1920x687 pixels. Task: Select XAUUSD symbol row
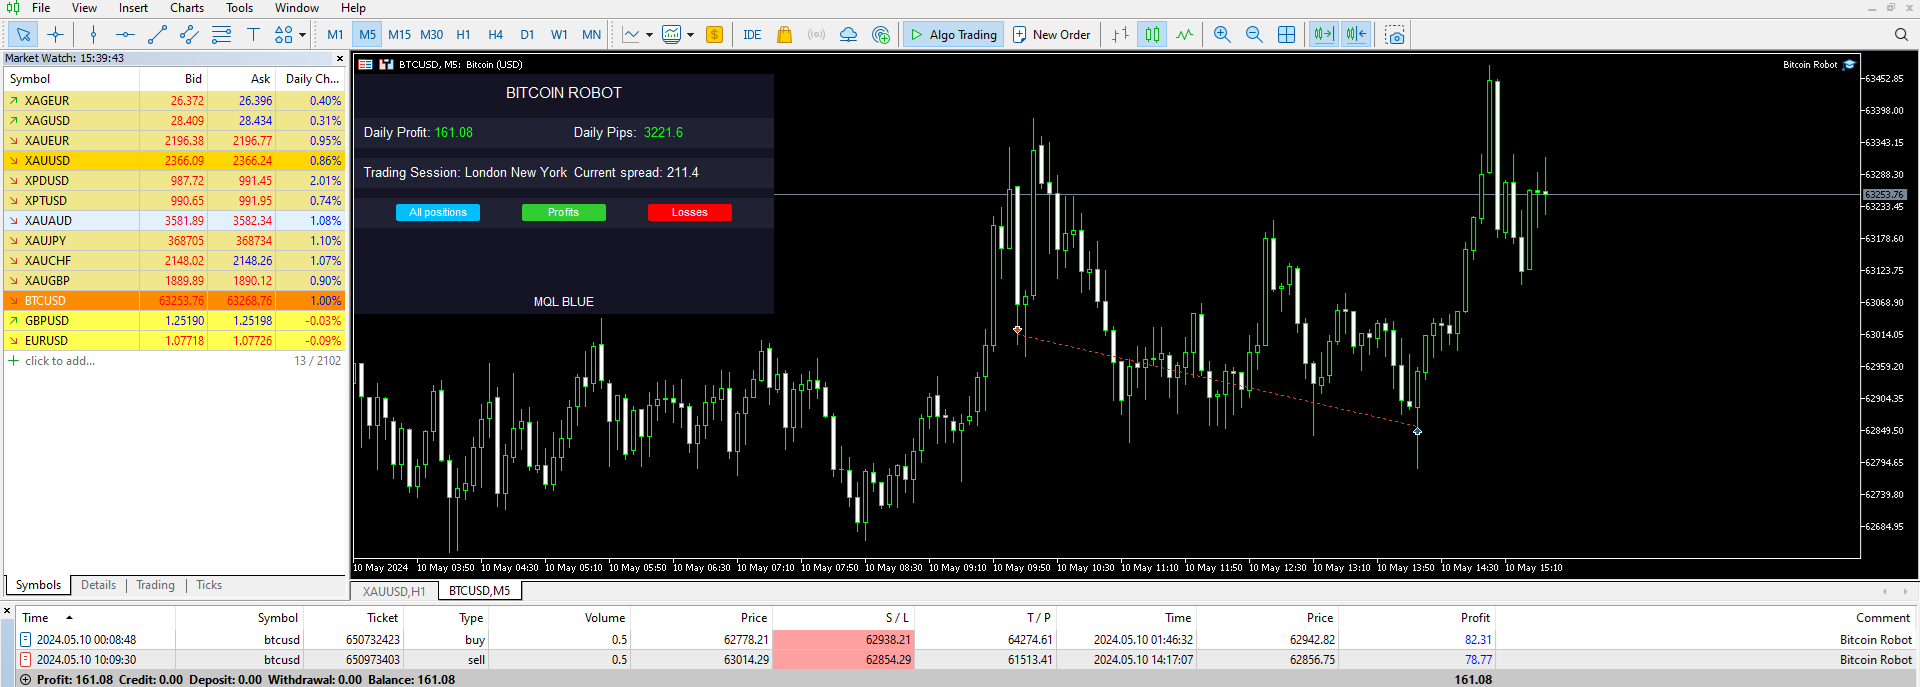[x=175, y=161]
